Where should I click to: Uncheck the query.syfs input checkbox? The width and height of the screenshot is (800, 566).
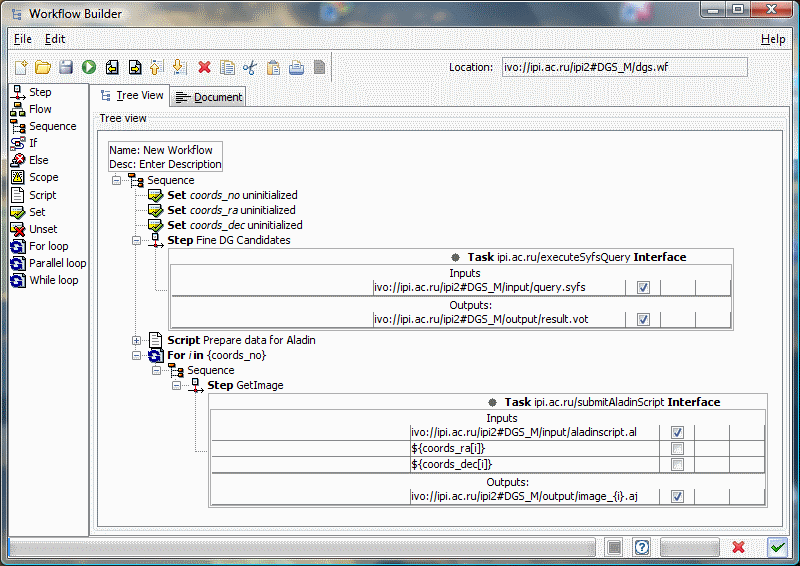click(x=643, y=287)
